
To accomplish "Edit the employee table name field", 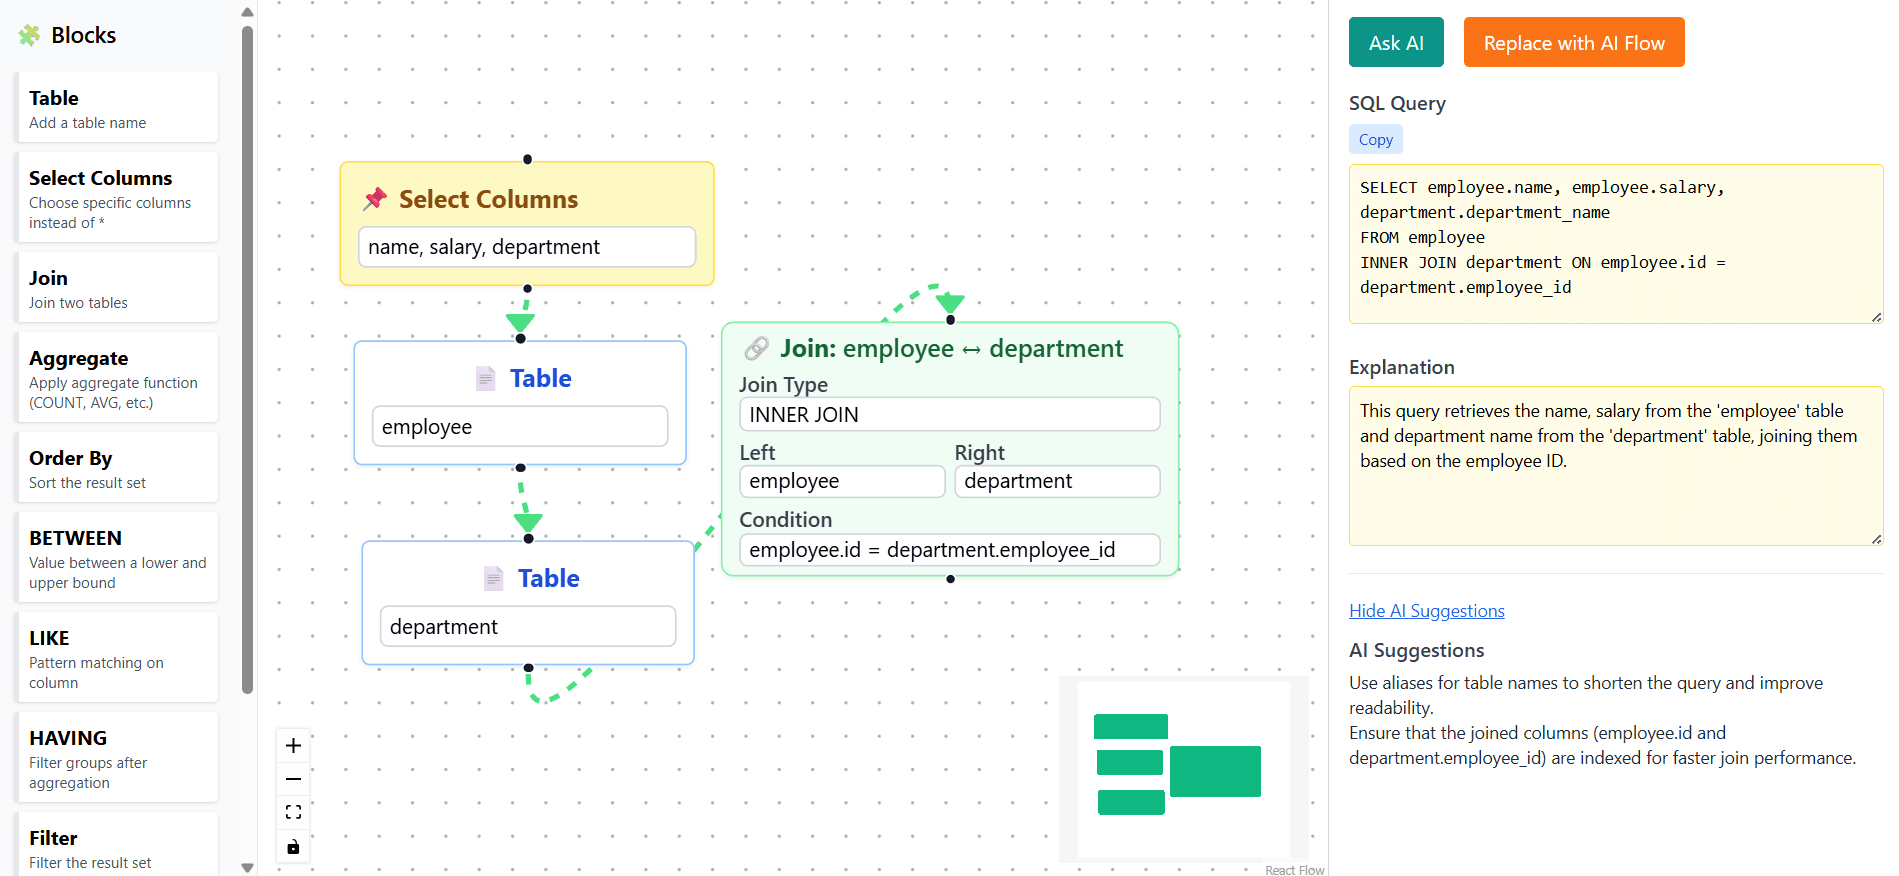I will point(520,427).
